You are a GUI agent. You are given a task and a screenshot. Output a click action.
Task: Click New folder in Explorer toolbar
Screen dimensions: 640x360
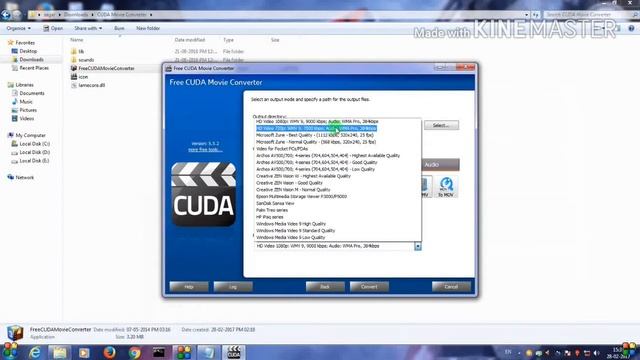pyautogui.click(x=148, y=28)
